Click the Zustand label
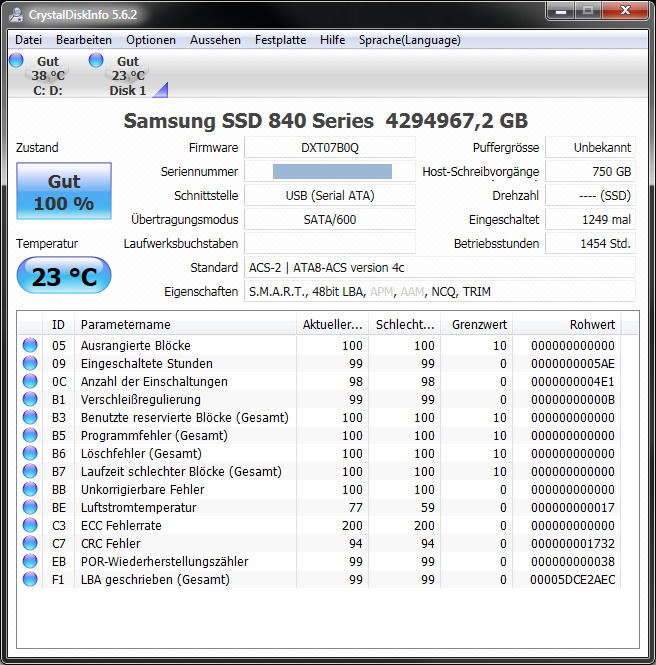The width and height of the screenshot is (656, 665). tap(37, 148)
